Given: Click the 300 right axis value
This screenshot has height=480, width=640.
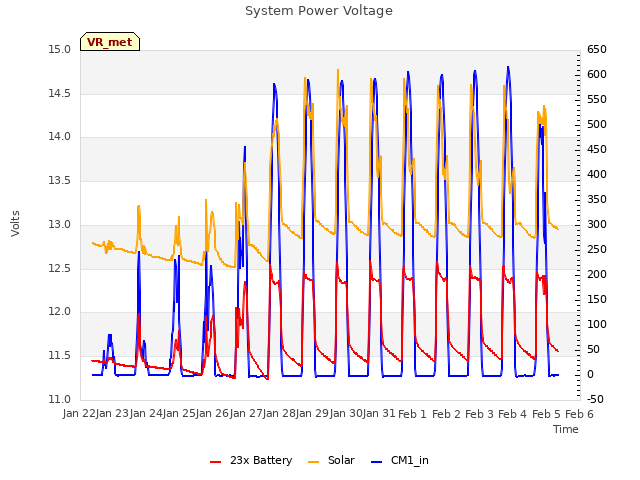Looking at the screenshot, I should click(x=597, y=224).
